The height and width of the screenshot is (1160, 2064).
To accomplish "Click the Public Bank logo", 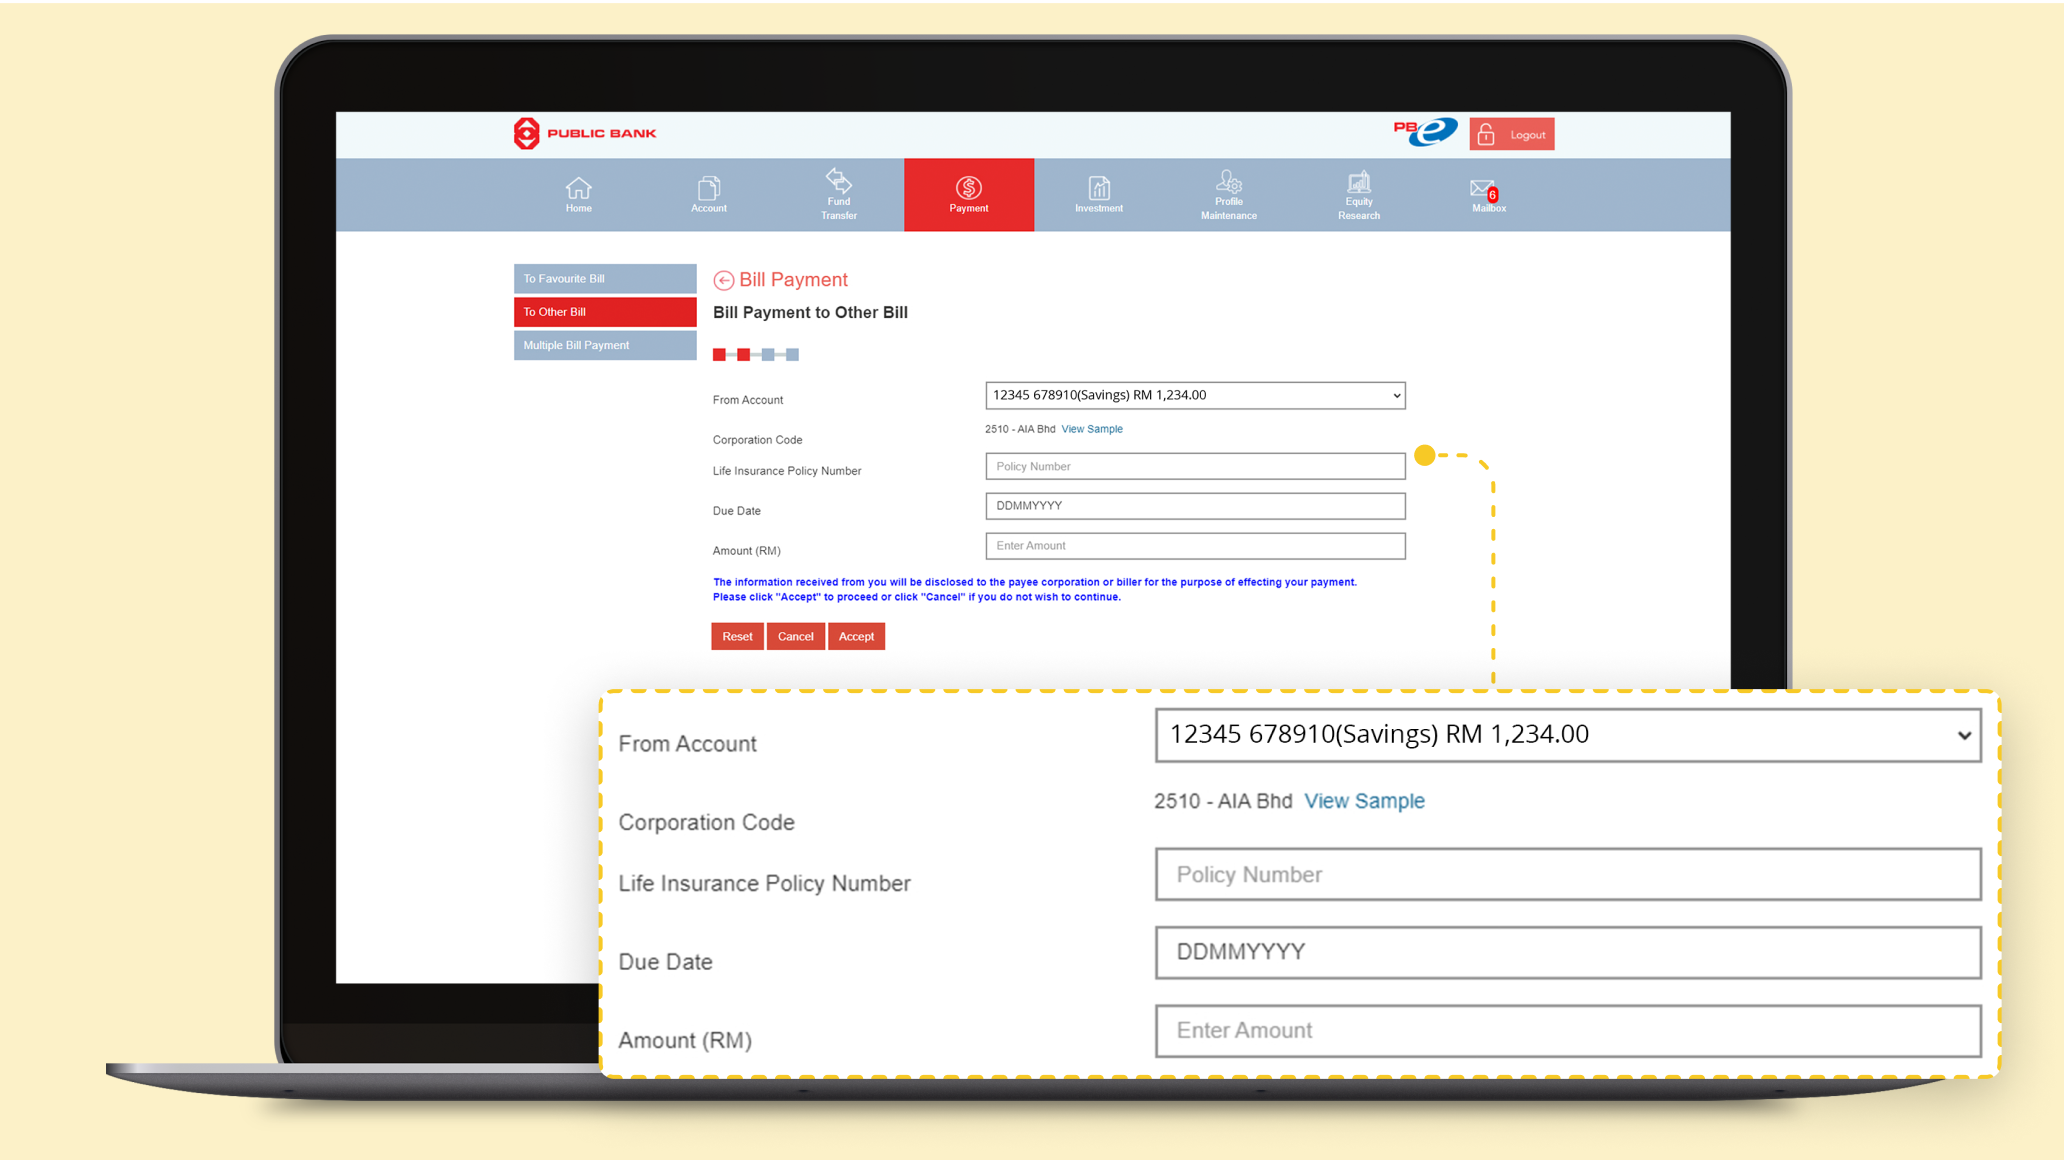I will pos(584,133).
